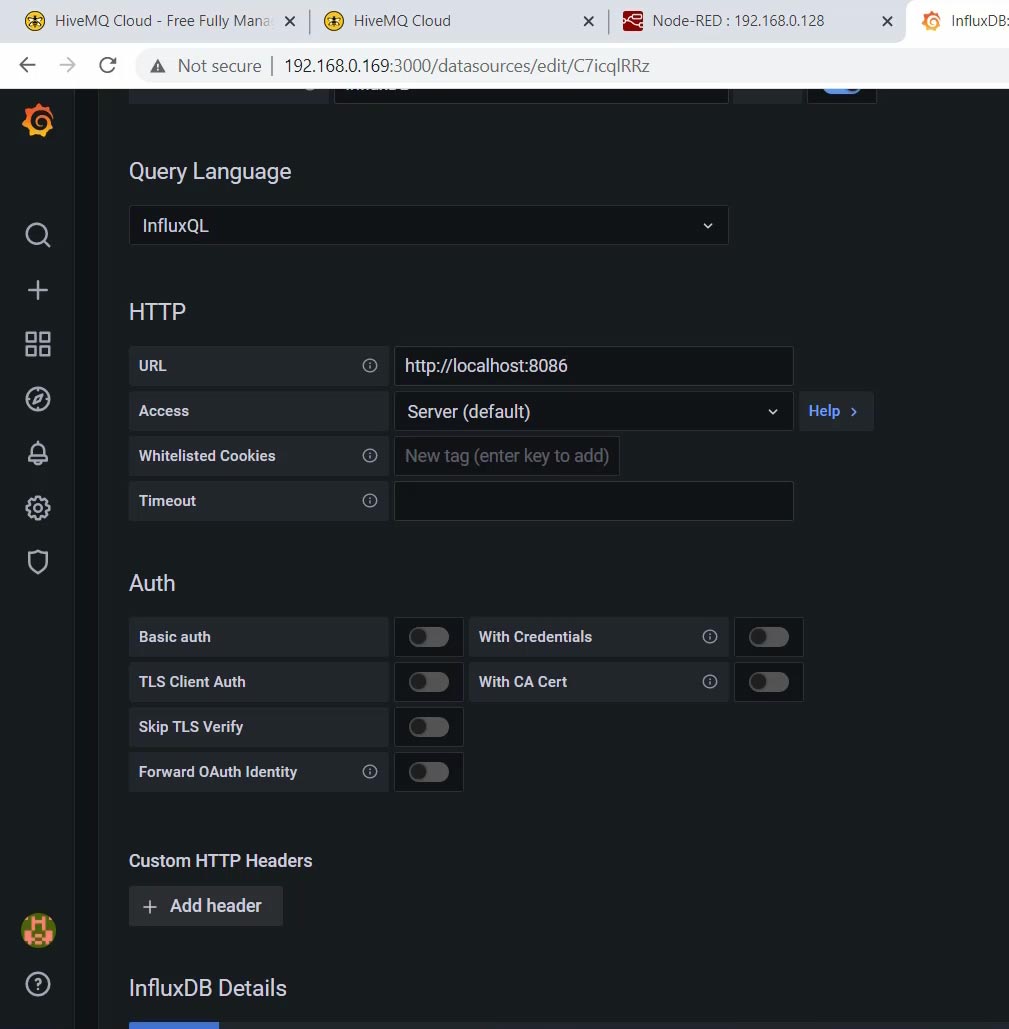This screenshot has width=1009, height=1029.
Task: Click the browser Back arrow
Action: coord(28,65)
